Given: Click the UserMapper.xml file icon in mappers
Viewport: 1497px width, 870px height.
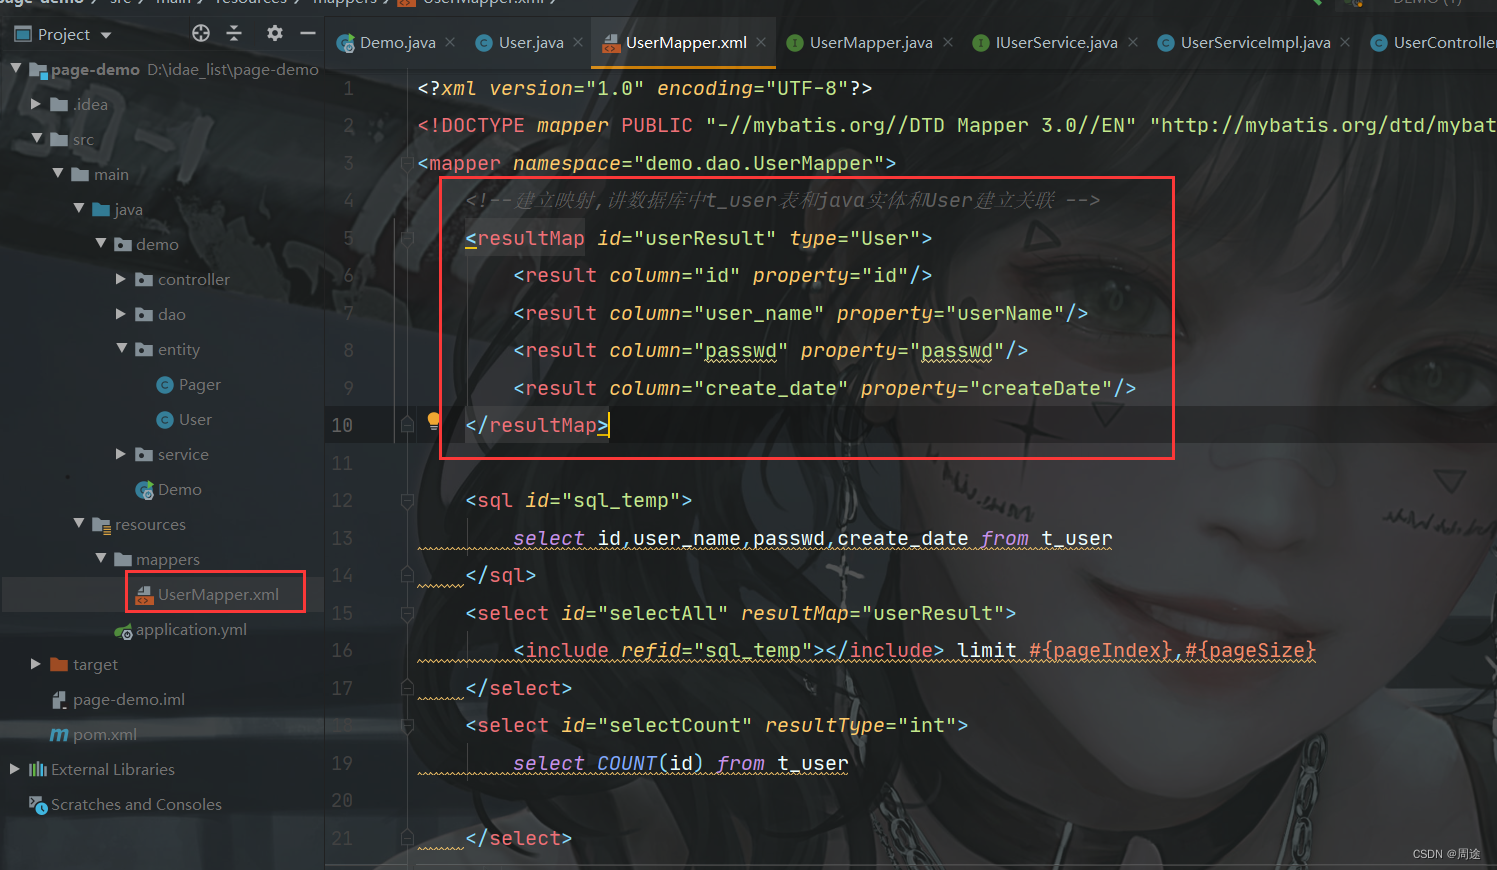Looking at the screenshot, I should tap(146, 592).
